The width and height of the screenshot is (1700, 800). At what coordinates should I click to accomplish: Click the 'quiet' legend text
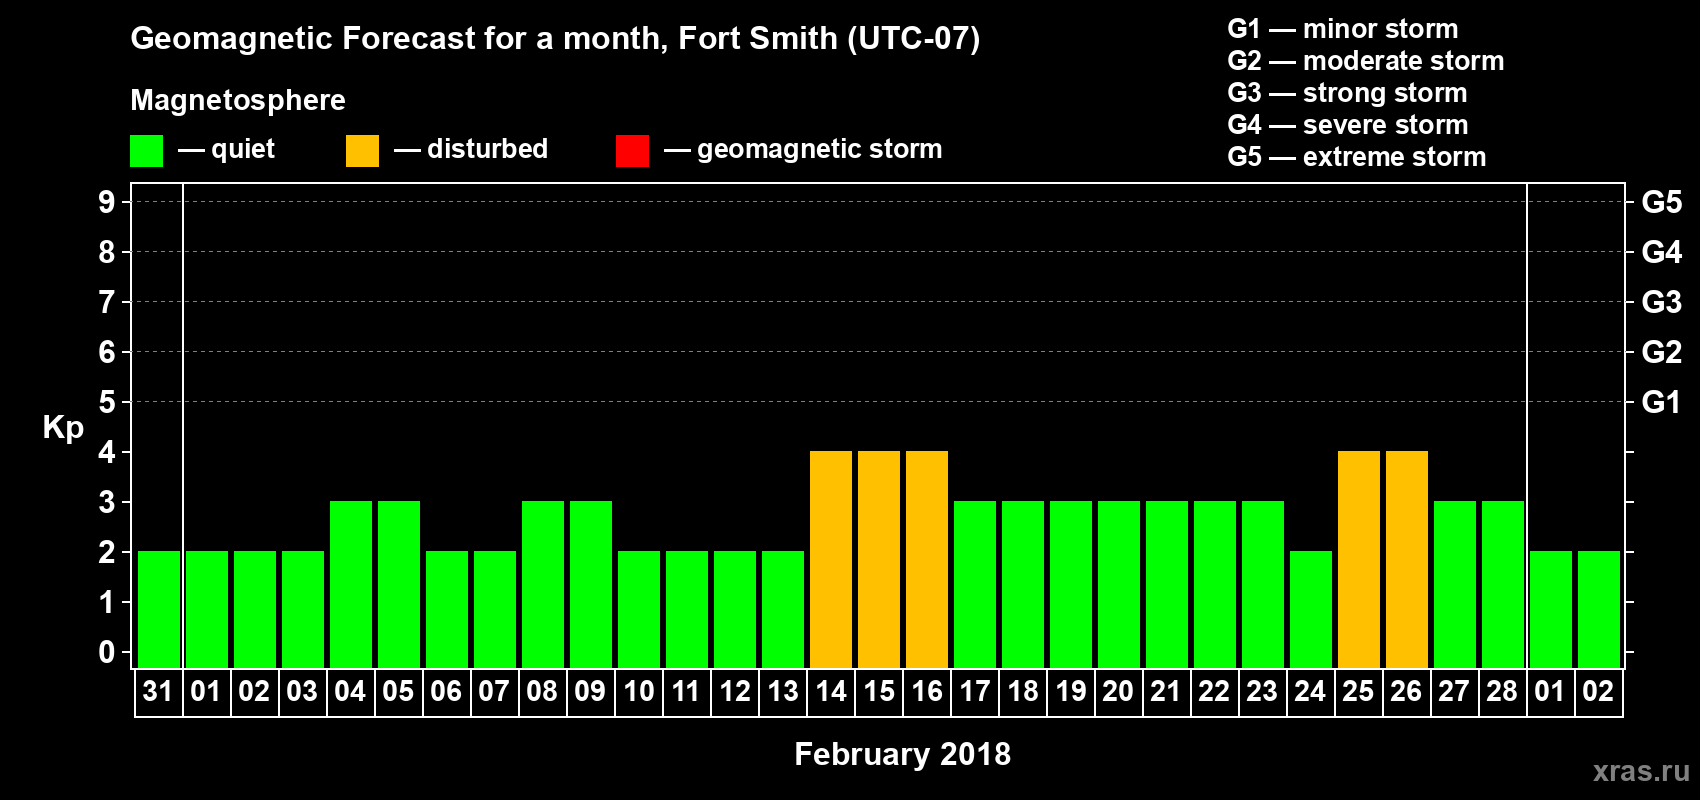coord(243,150)
